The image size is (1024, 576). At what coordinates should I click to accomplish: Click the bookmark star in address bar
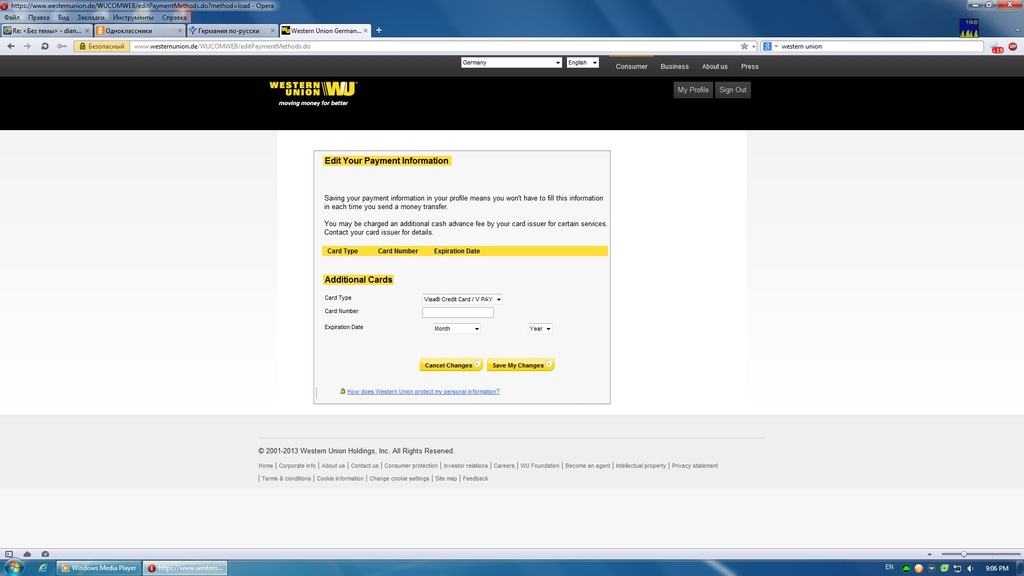tap(744, 46)
